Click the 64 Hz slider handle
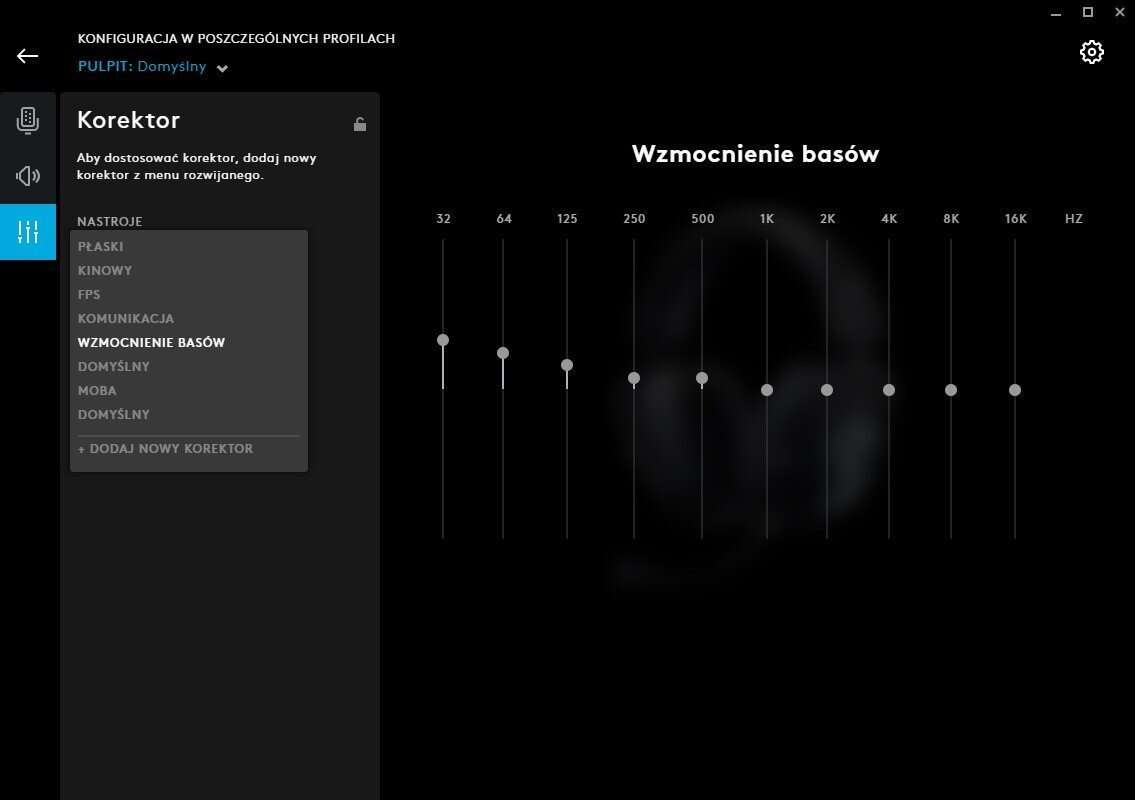 [503, 353]
